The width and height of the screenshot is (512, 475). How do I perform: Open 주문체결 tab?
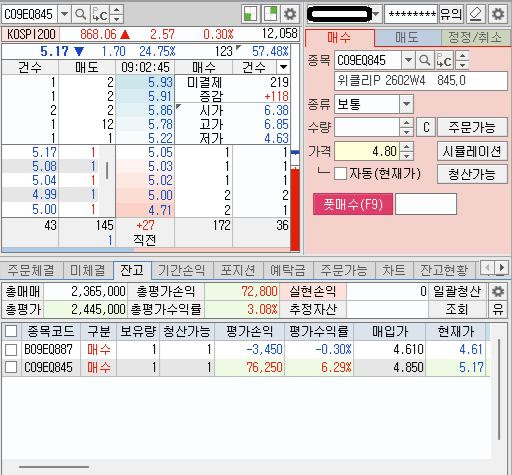[x=31, y=270]
